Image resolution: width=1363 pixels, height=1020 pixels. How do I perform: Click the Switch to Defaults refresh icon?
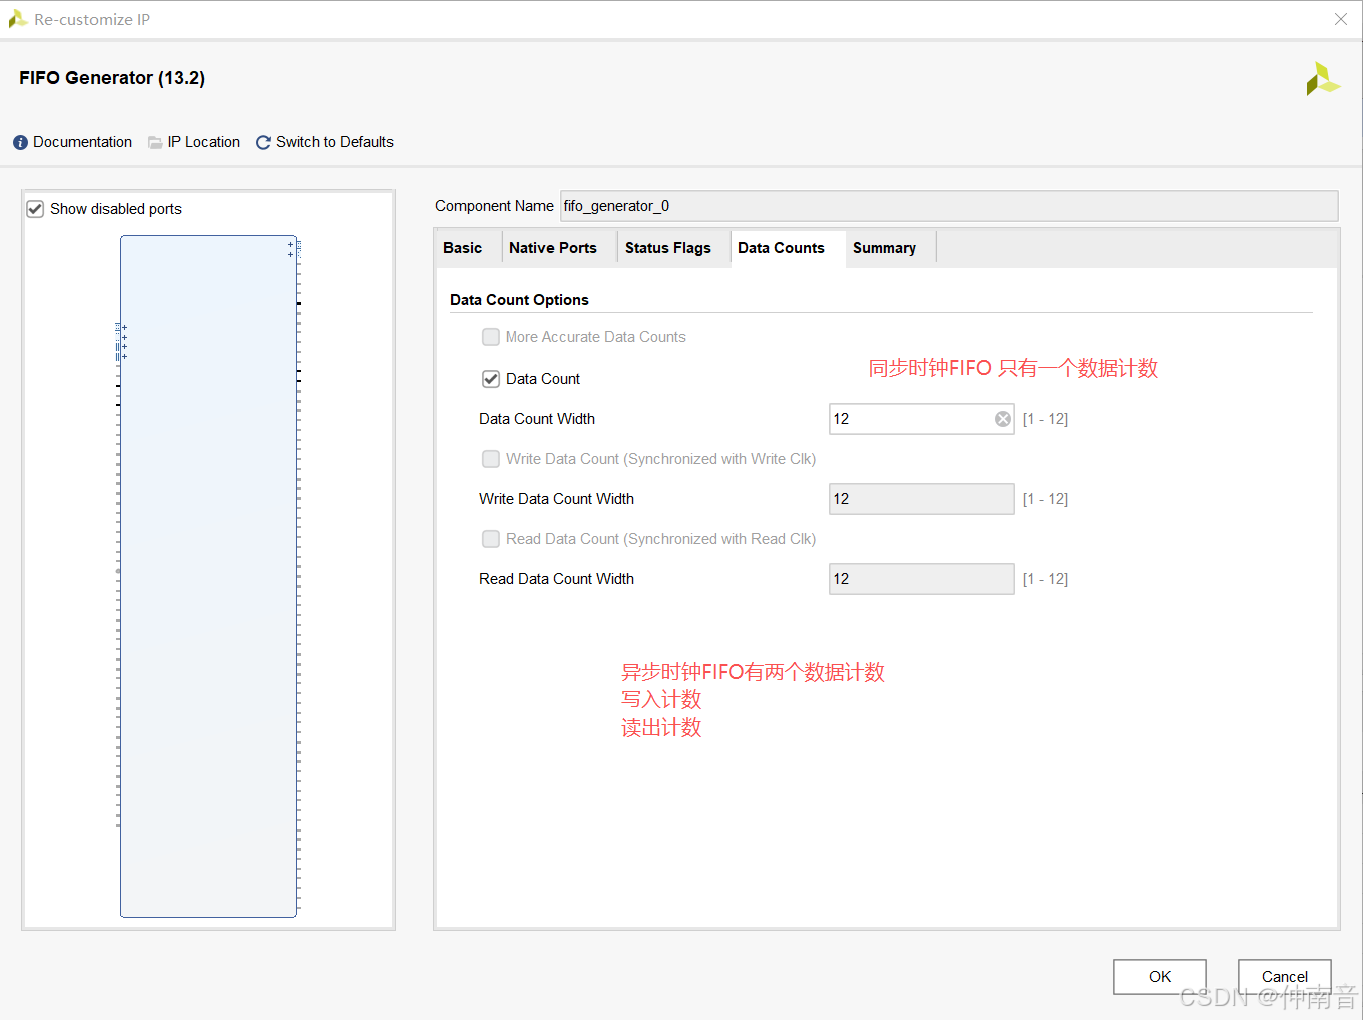click(263, 143)
